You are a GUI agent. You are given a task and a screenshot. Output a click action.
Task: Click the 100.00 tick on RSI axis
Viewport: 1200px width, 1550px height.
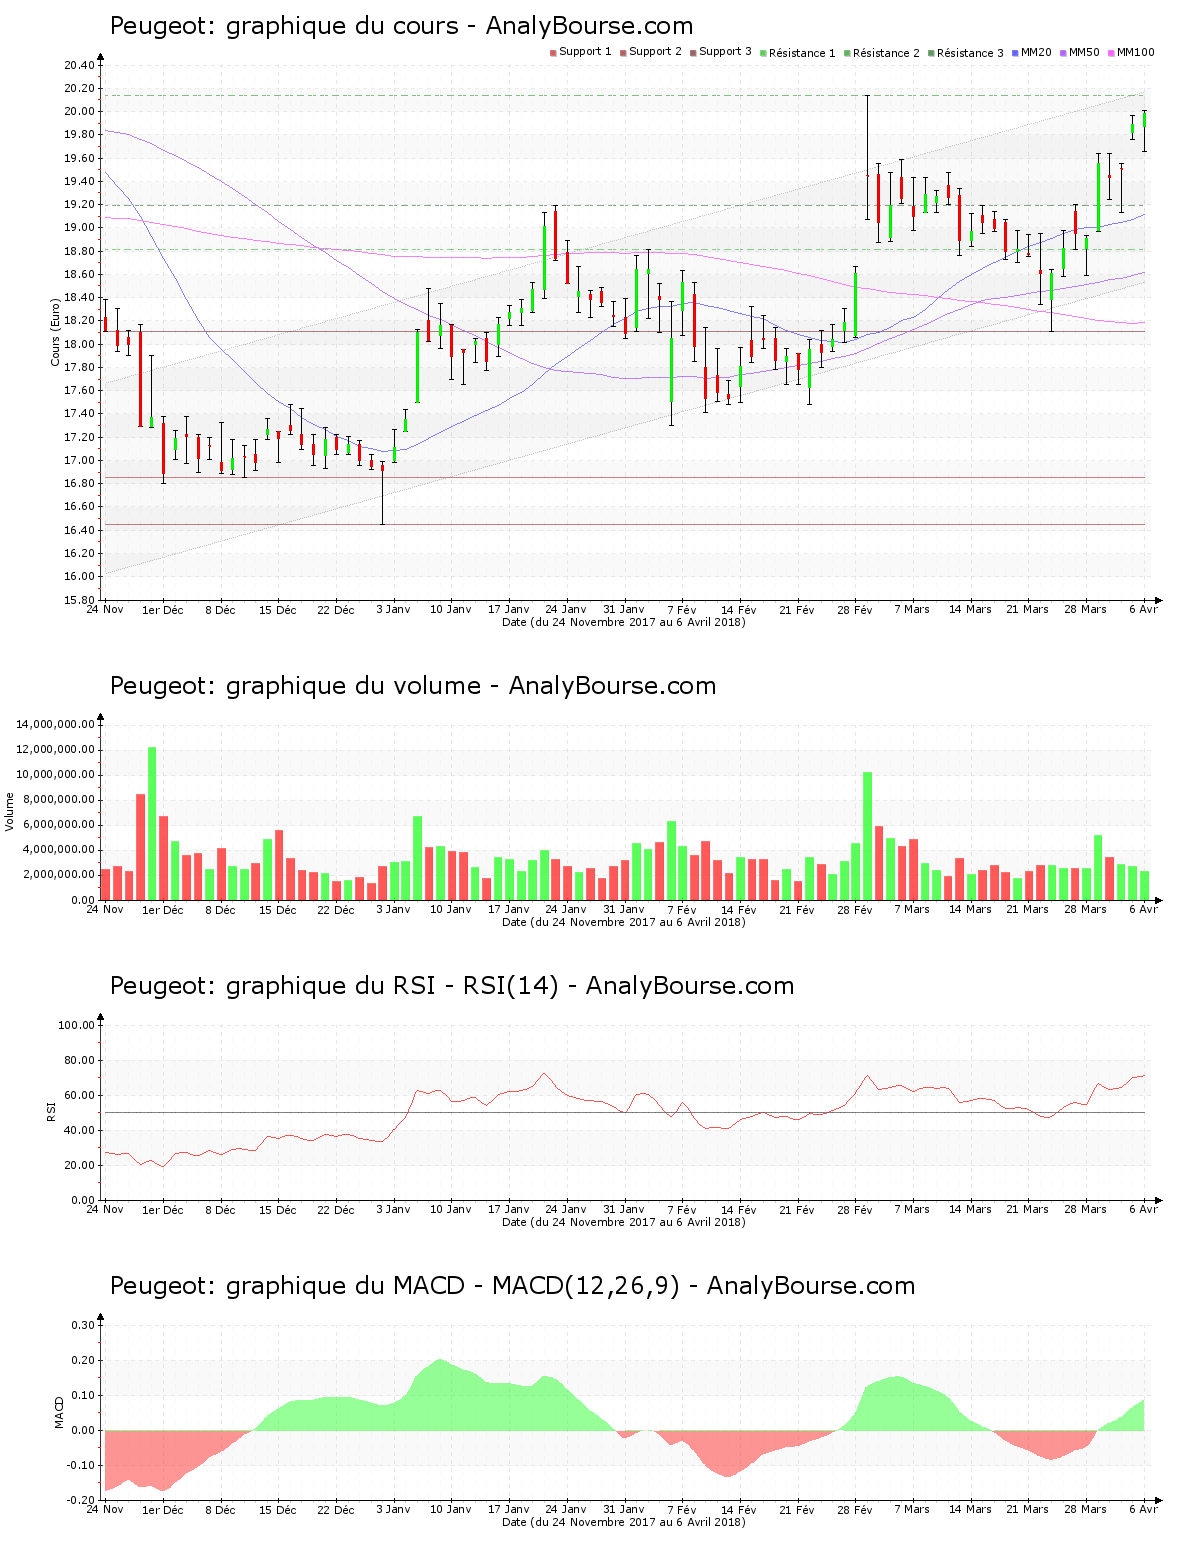[x=77, y=1025]
